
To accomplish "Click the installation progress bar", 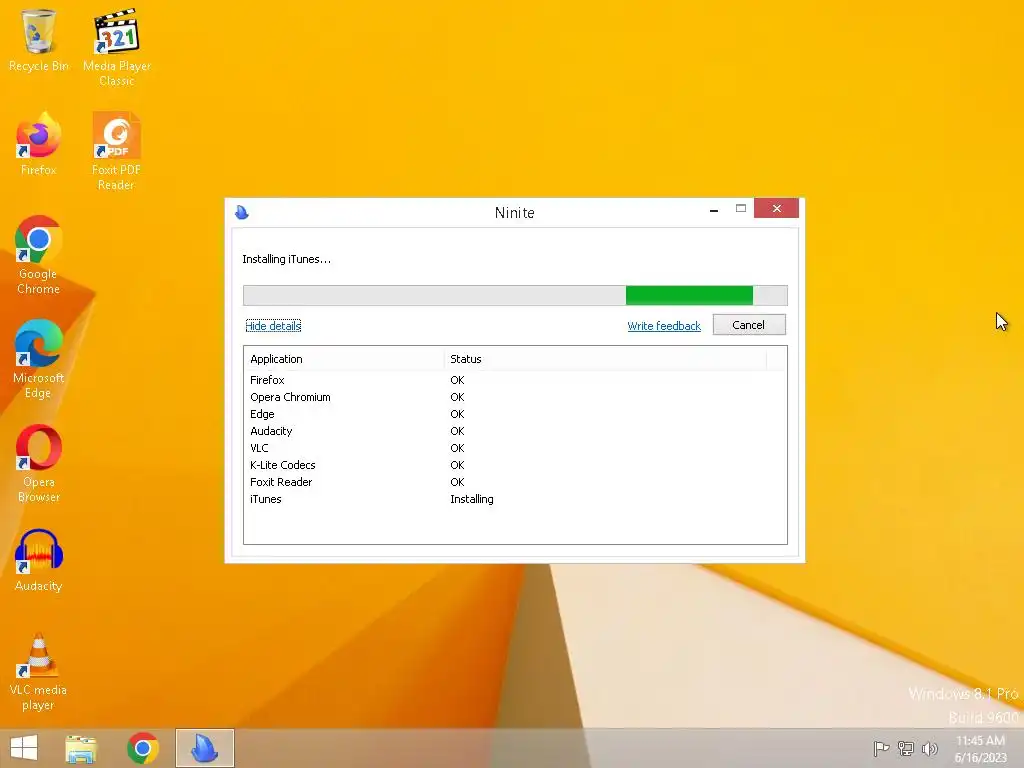I will coord(515,295).
